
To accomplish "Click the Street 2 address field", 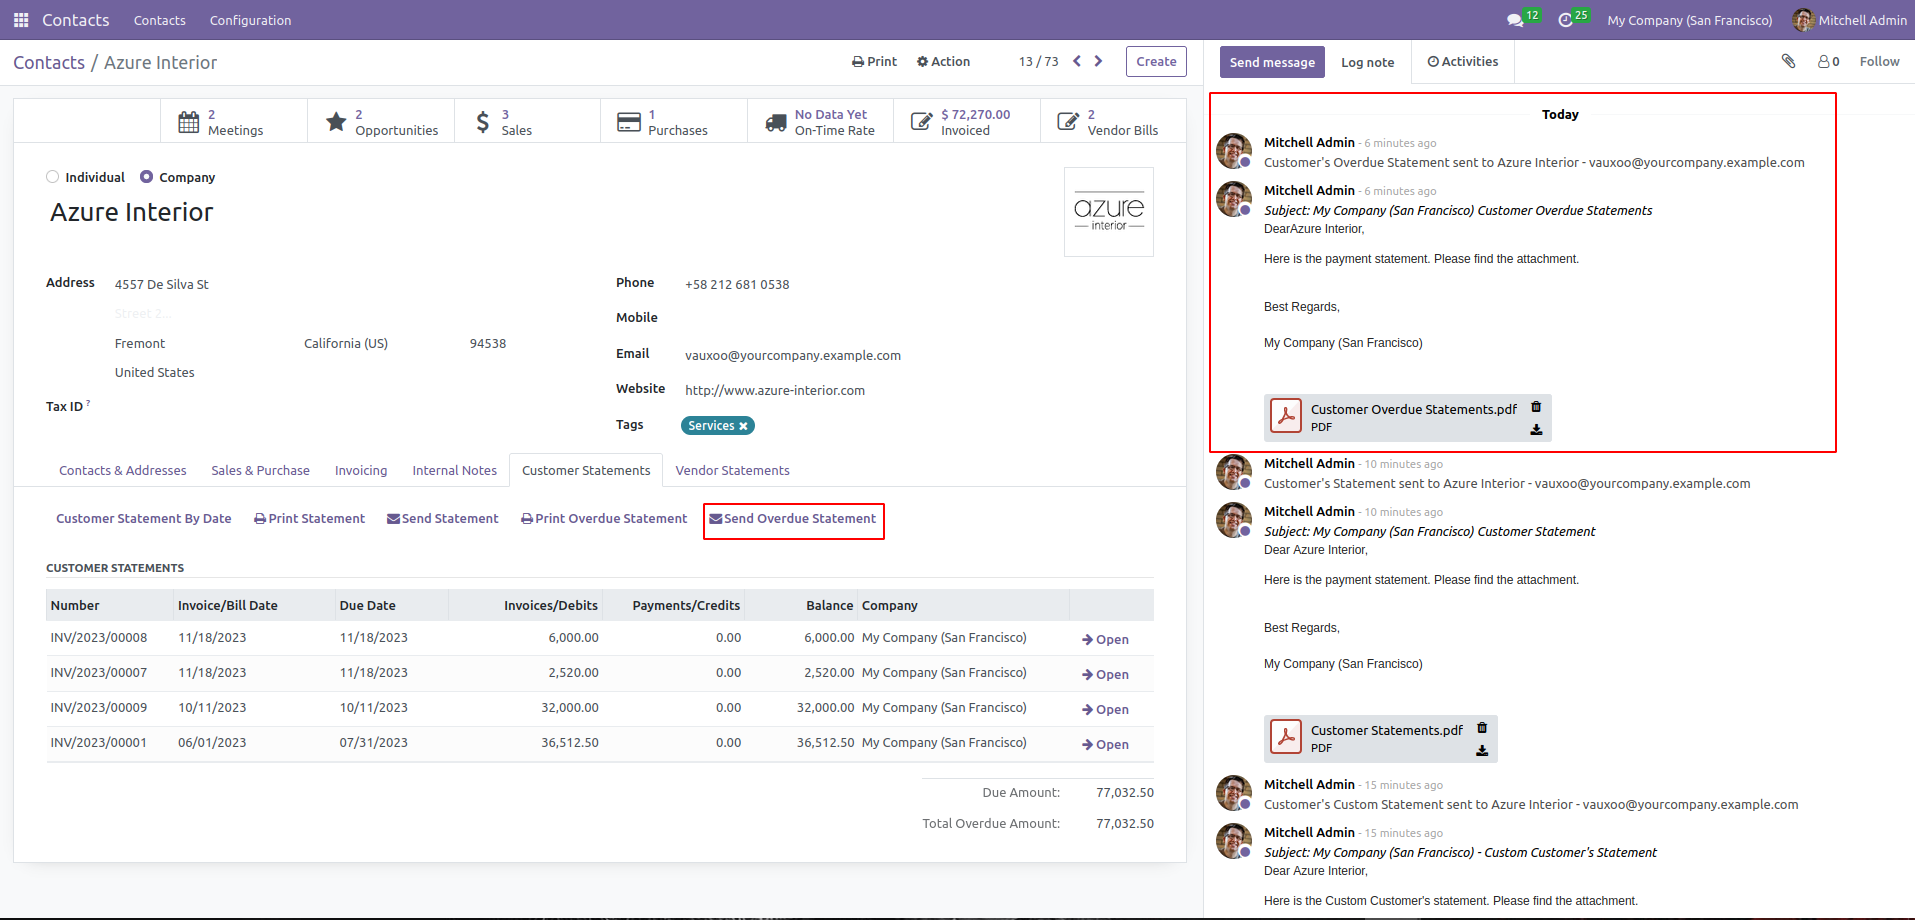I will pos(143,313).
